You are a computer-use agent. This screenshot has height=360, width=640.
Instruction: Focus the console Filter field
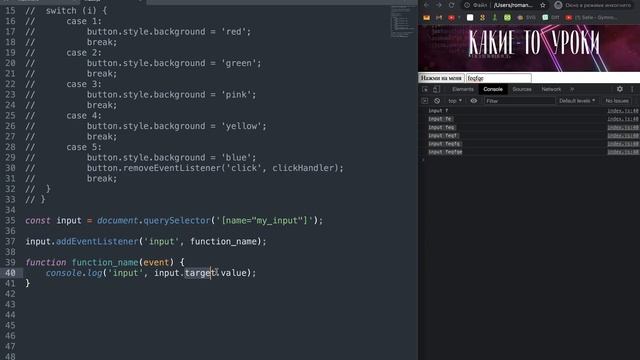point(519,100)
